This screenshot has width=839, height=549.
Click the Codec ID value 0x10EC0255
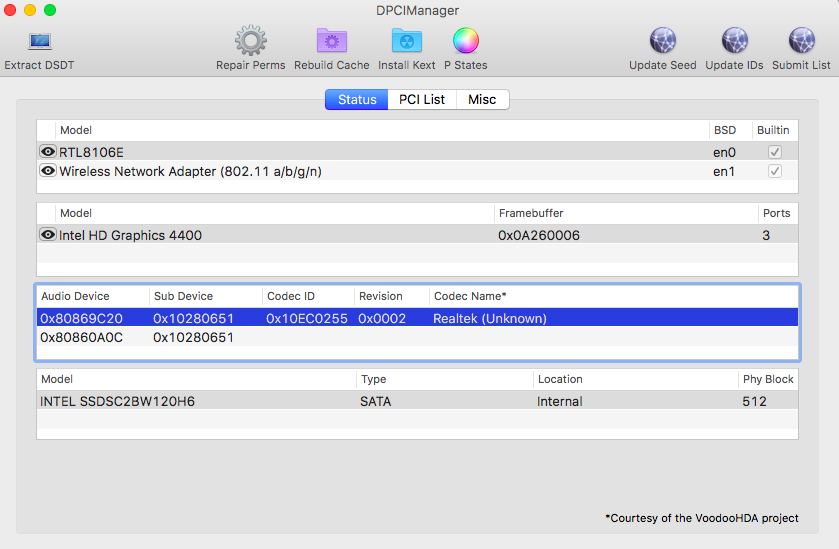[x=307, y=318]
